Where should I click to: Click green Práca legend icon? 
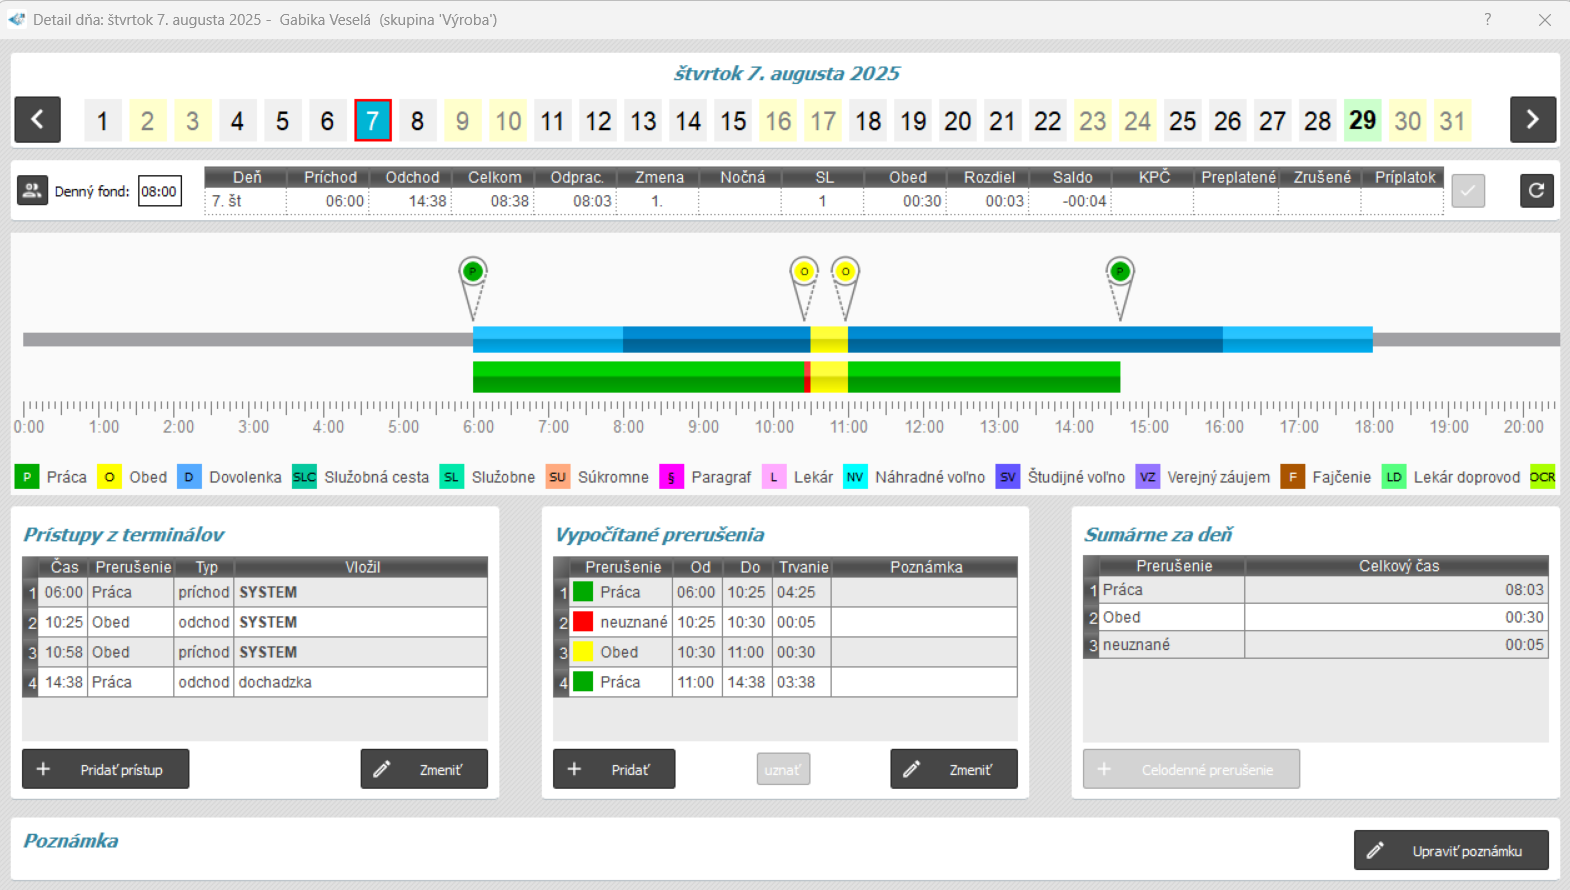[27, 477]
